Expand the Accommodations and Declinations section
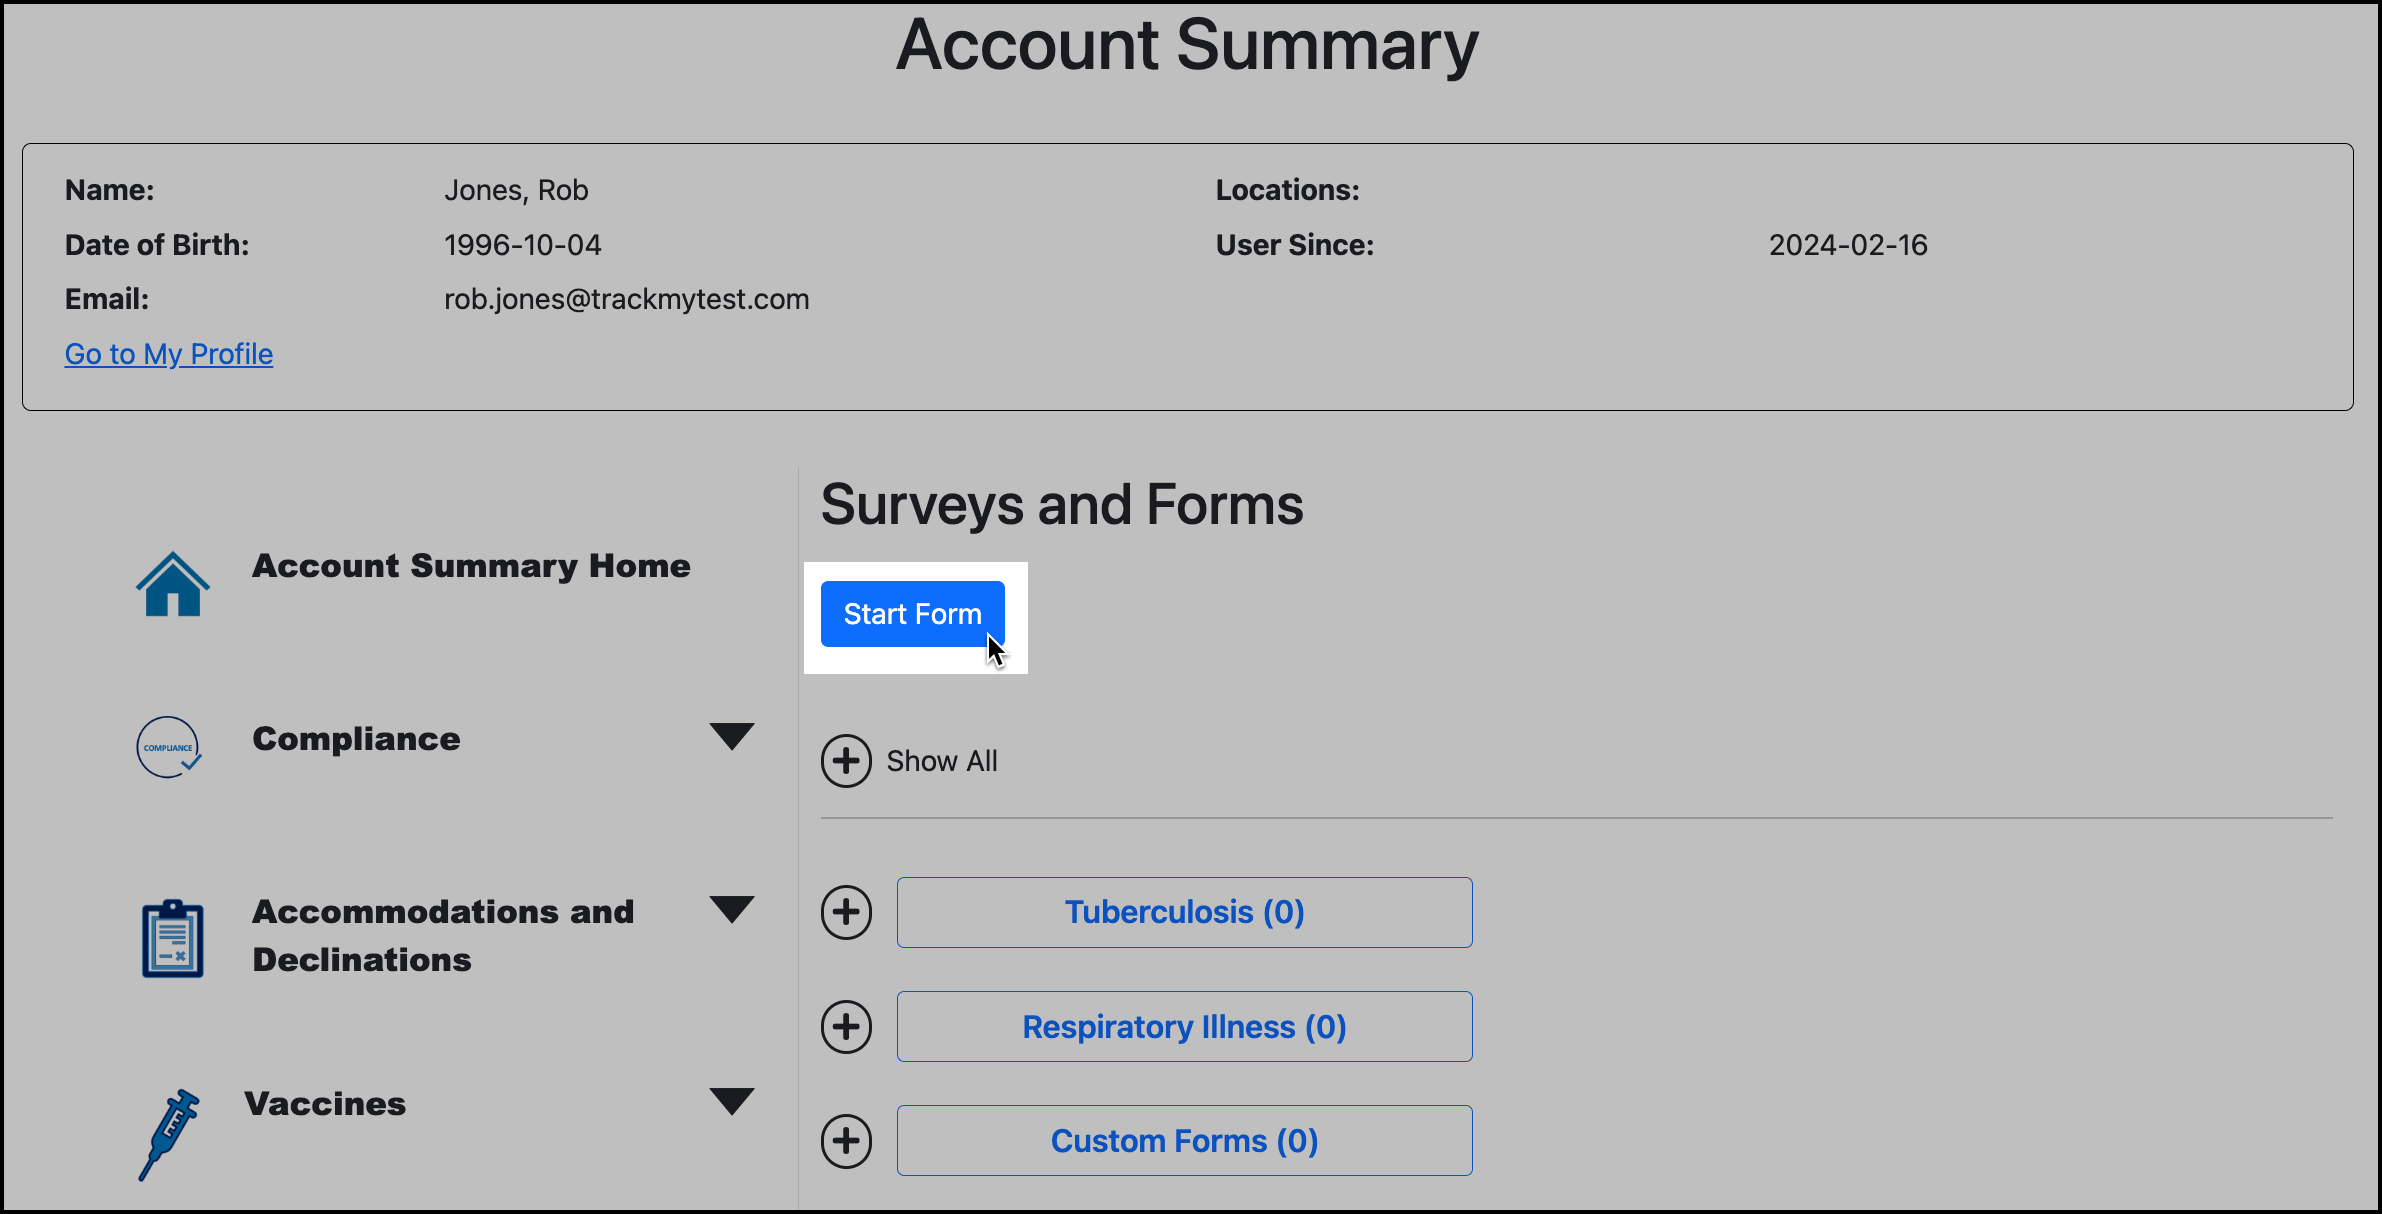 [733, 910]
